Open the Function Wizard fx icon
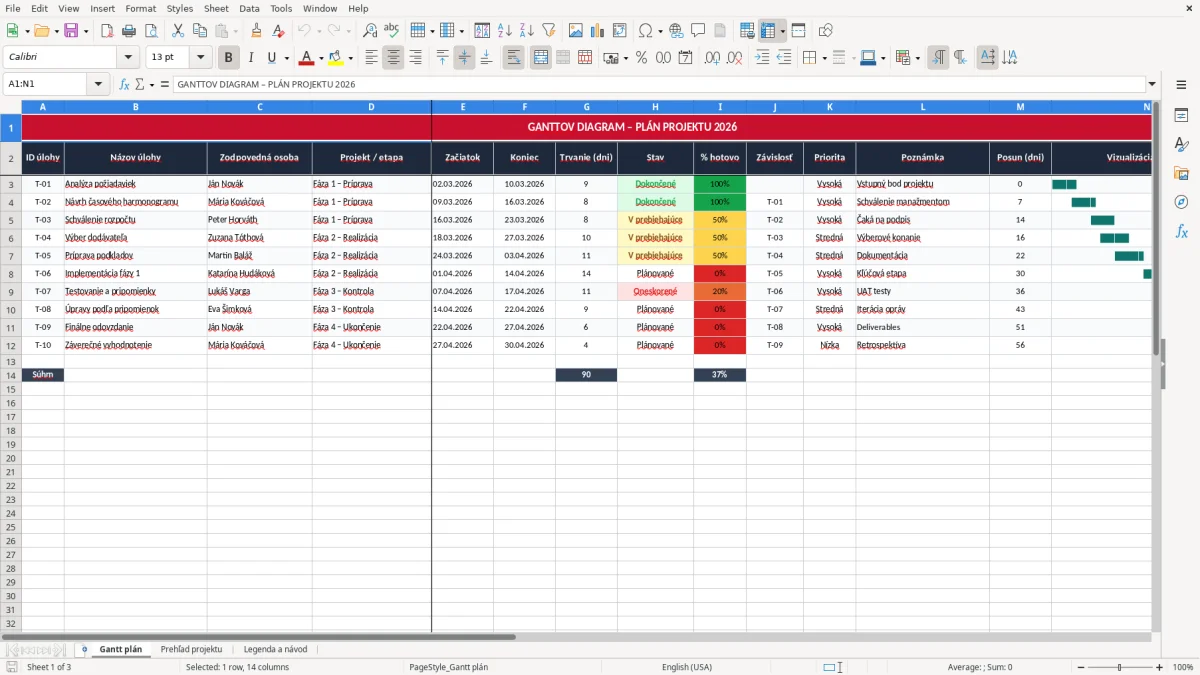Viewport: 1200px width, 675px height. click(125, 85)
